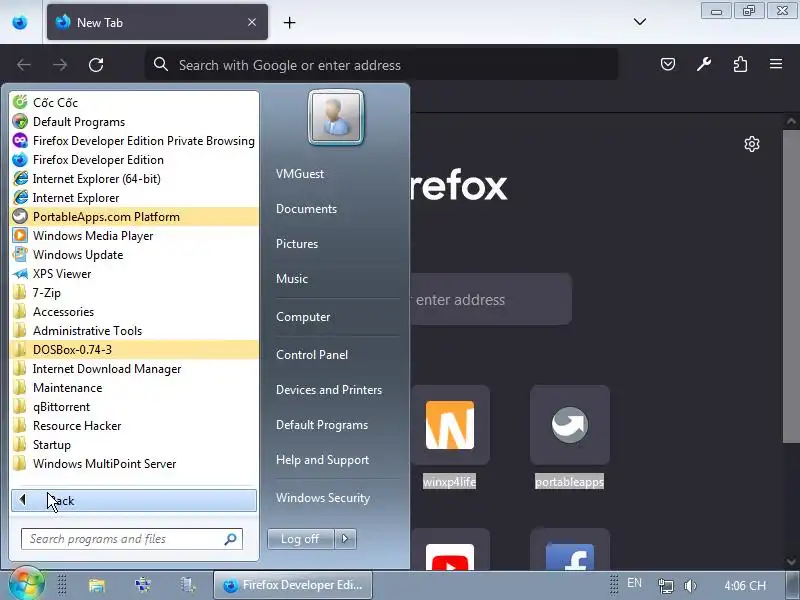Open the Firefox hamburger menu

(776, 64)
